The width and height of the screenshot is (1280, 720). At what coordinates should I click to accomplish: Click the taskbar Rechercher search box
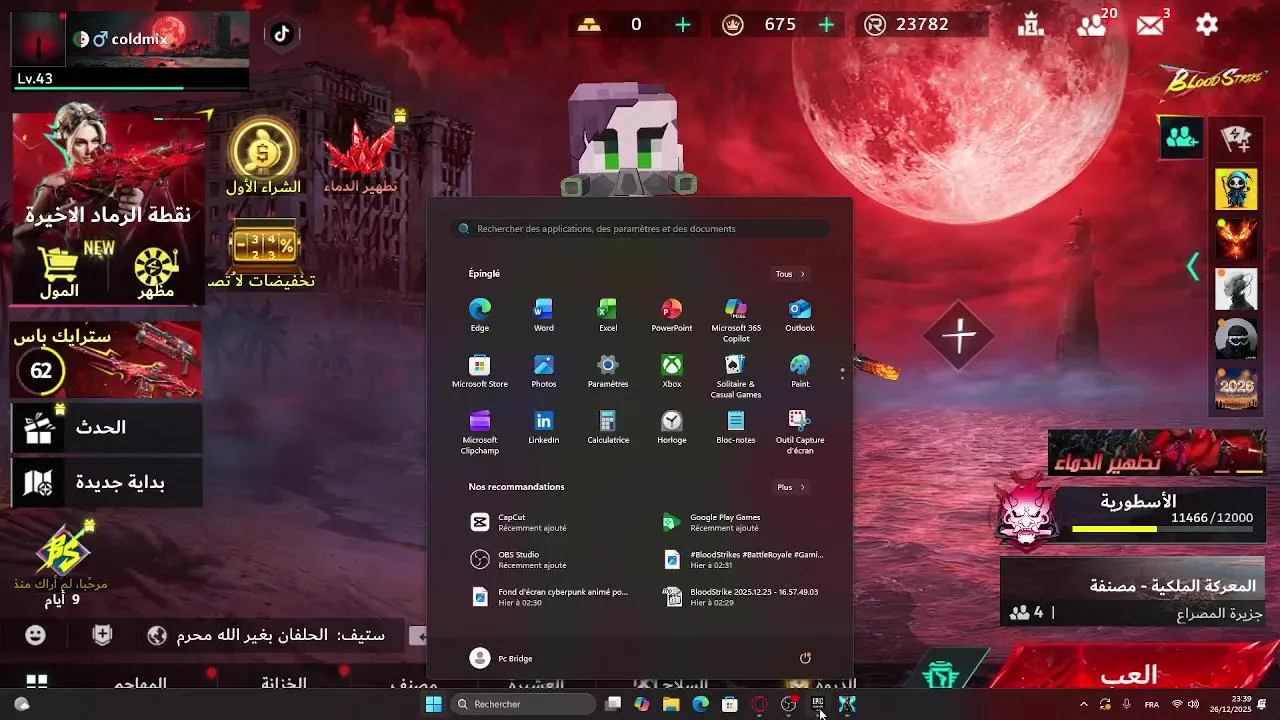pyautogui.click(x=523, y=704)
